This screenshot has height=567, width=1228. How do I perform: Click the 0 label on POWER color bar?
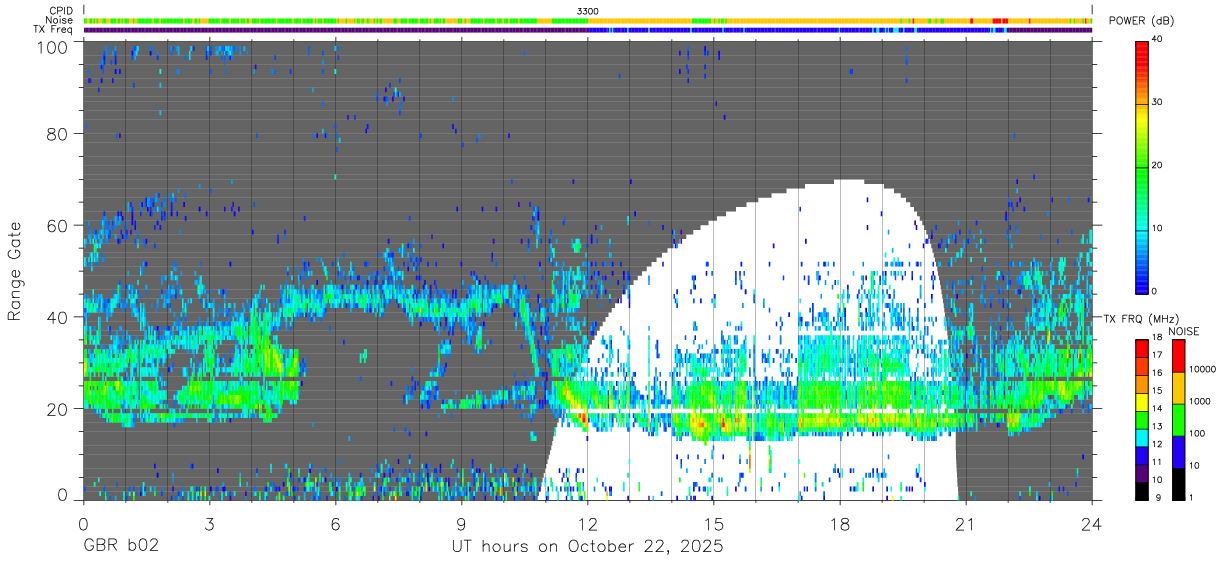pyautogui.click(x=1155, y=291)
